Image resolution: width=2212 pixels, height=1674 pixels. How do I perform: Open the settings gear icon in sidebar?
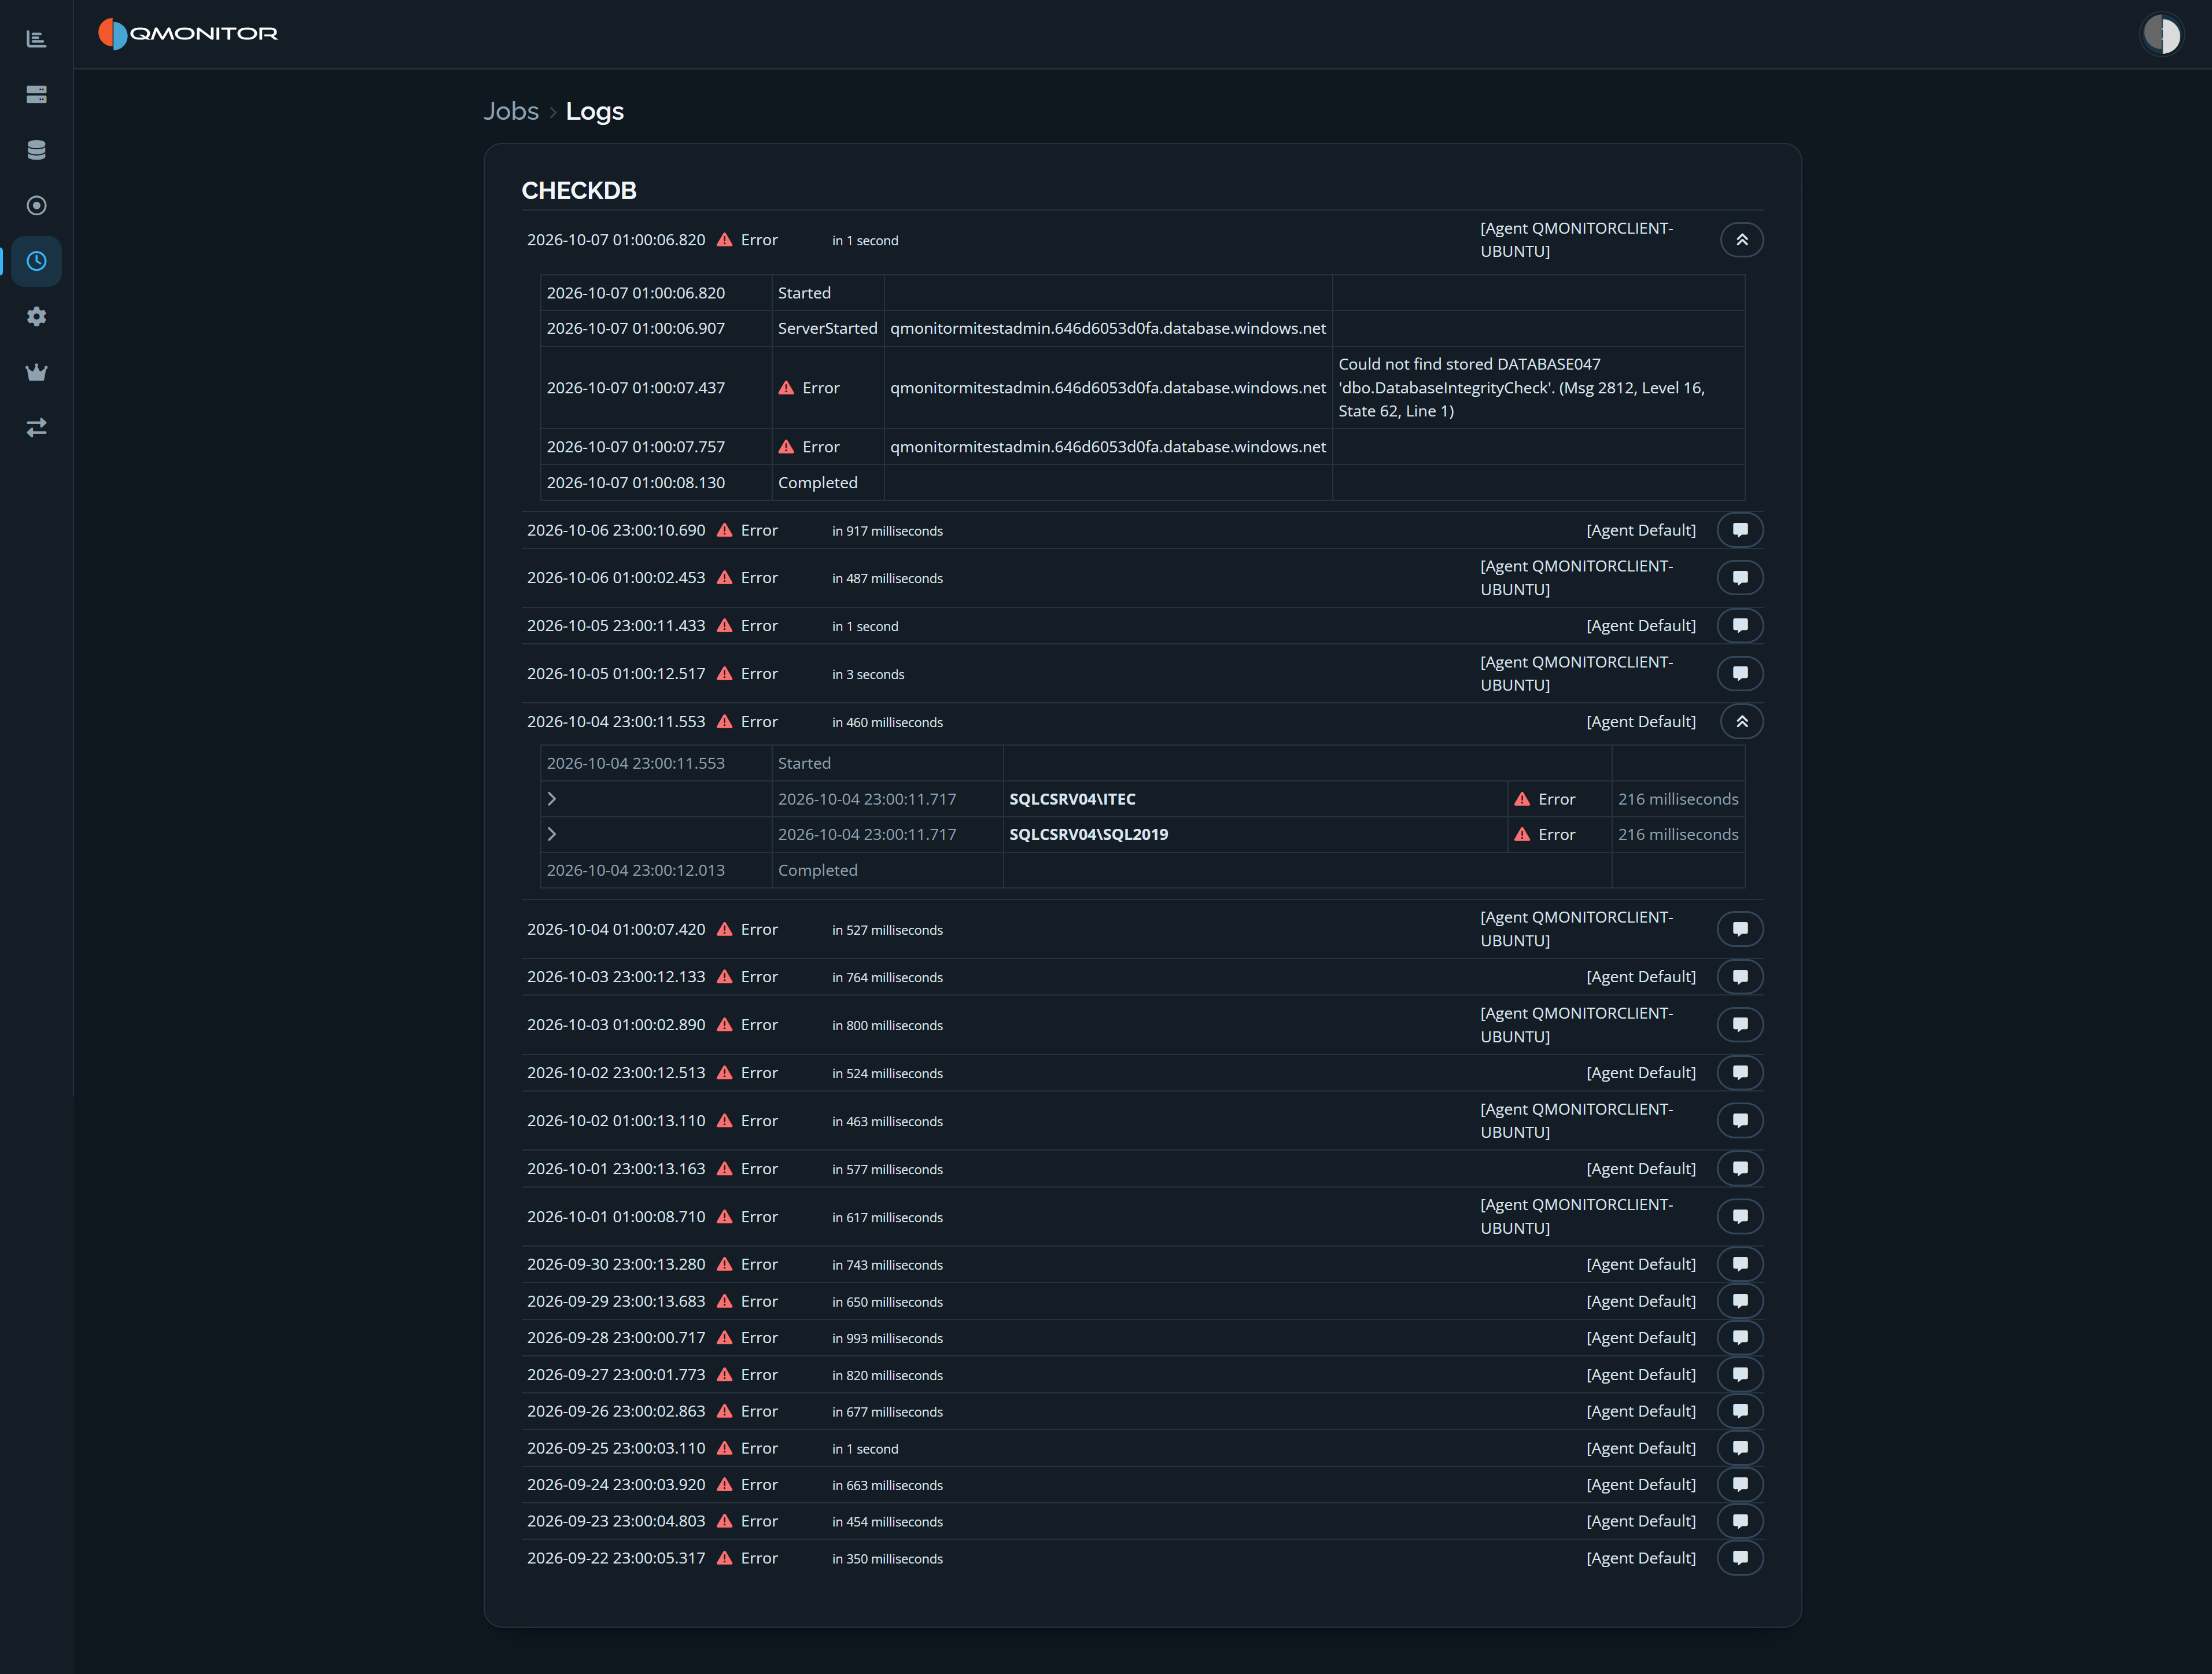click(36, 317)
